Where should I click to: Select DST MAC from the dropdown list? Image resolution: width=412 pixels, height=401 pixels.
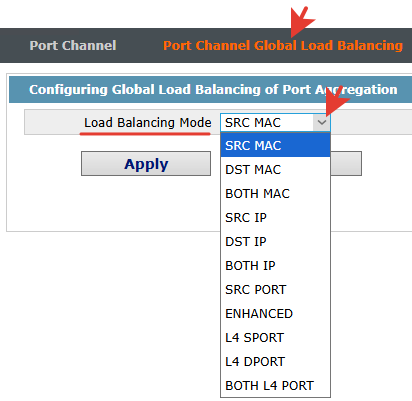[x=275, y=169]
